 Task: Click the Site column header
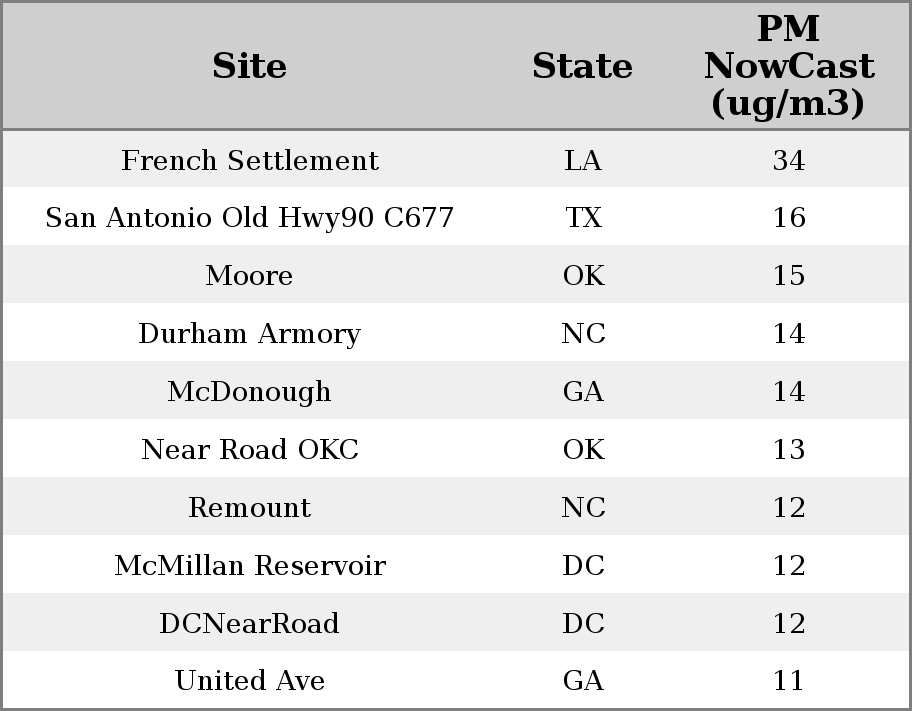tap(249, 66)
